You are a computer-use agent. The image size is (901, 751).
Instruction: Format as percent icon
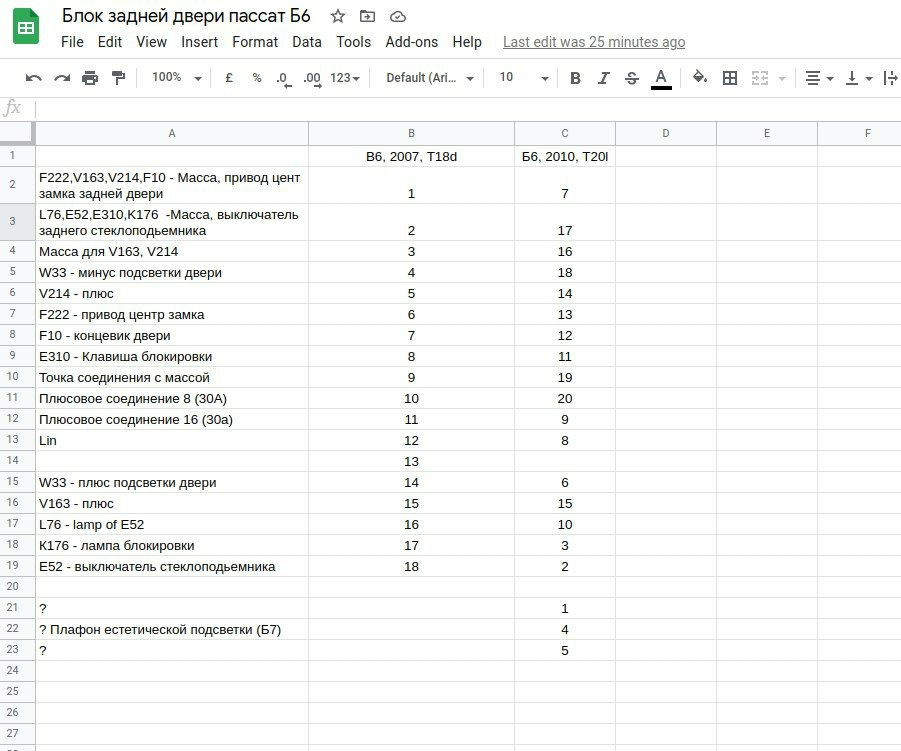(x=257, y=78)
